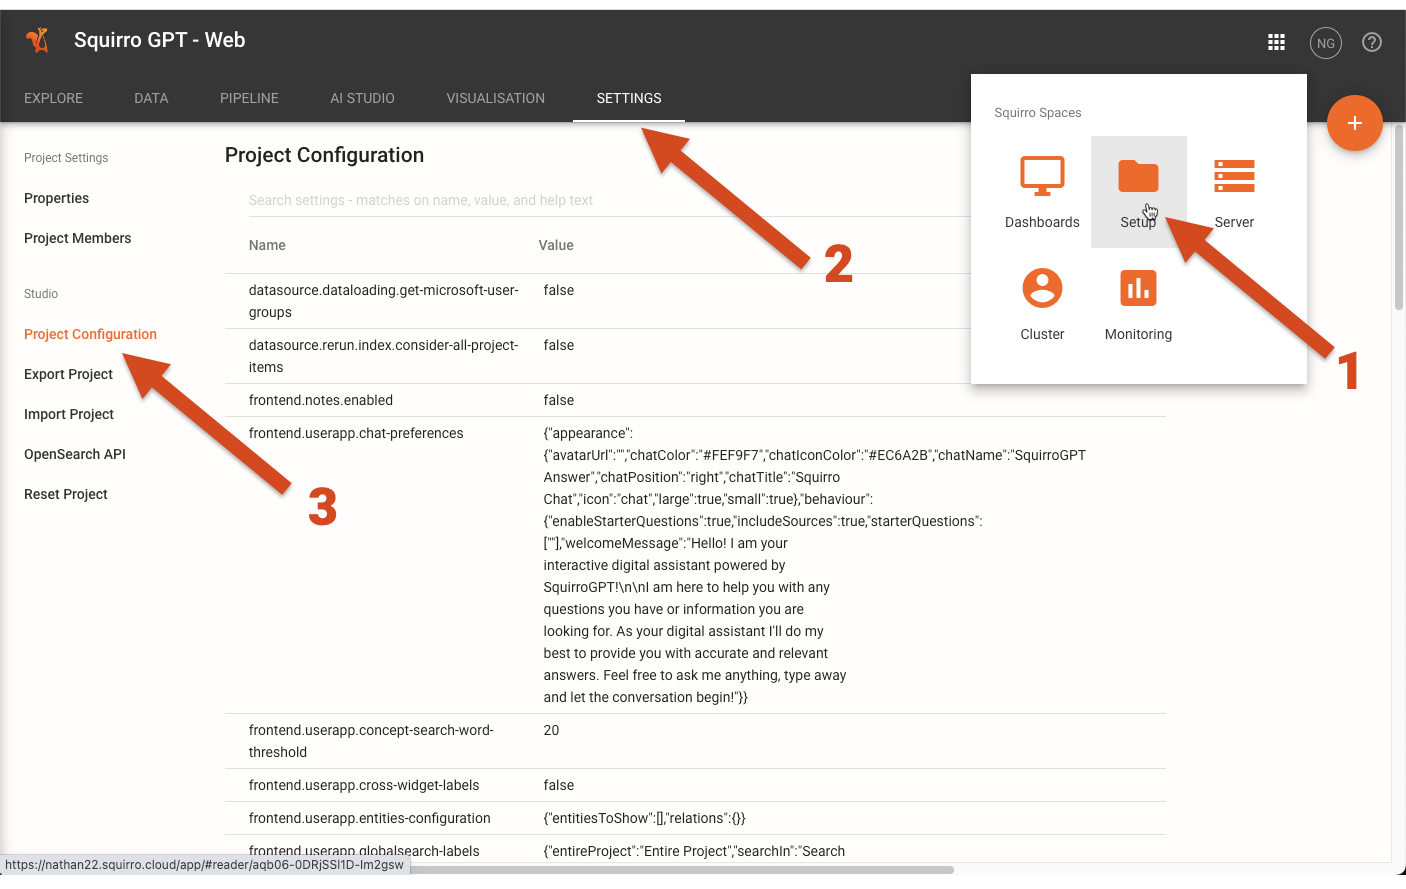
Task: Click the Squirro squirrel logo
Action: coord(38,40)
